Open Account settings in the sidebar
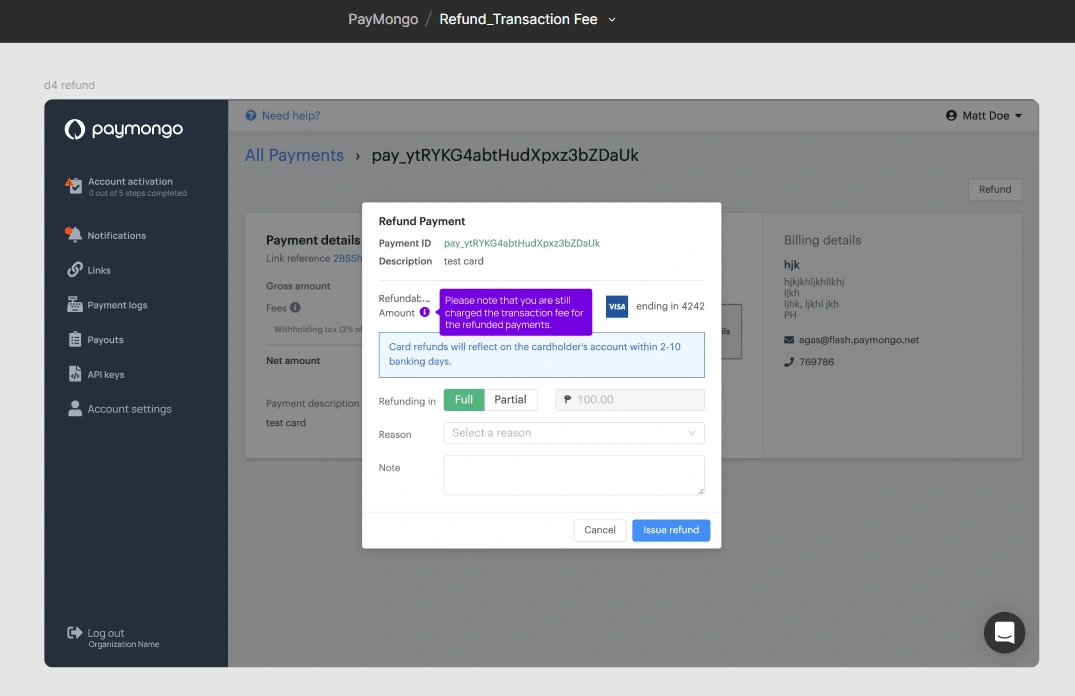This screenshot has height=696, width=1075. [x=129, y=409]
